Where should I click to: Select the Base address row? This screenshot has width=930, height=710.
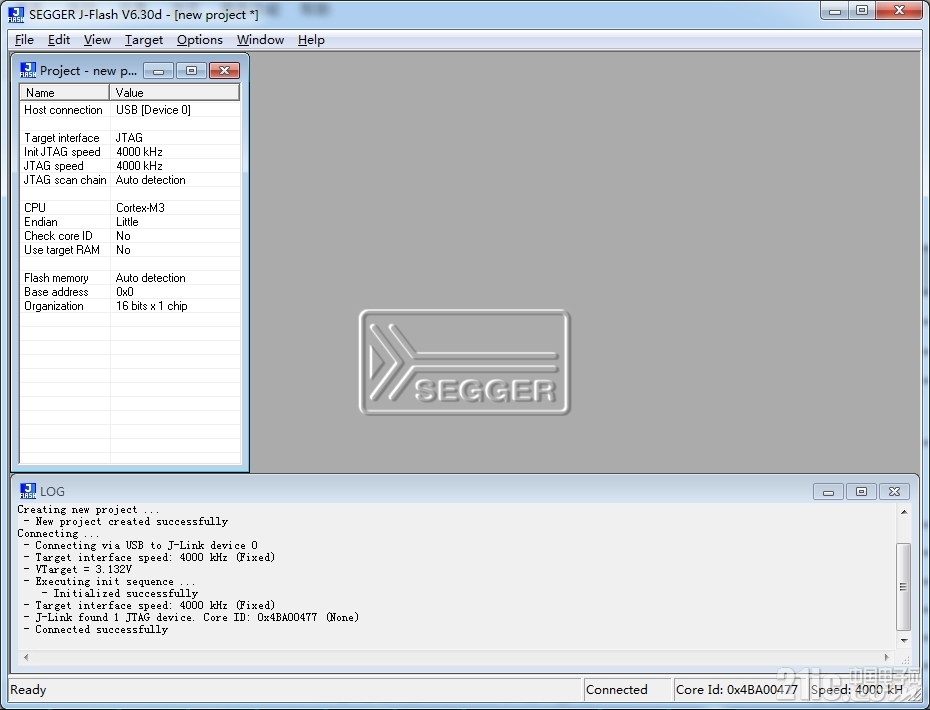pyautogui.click(x=130, y=292)
